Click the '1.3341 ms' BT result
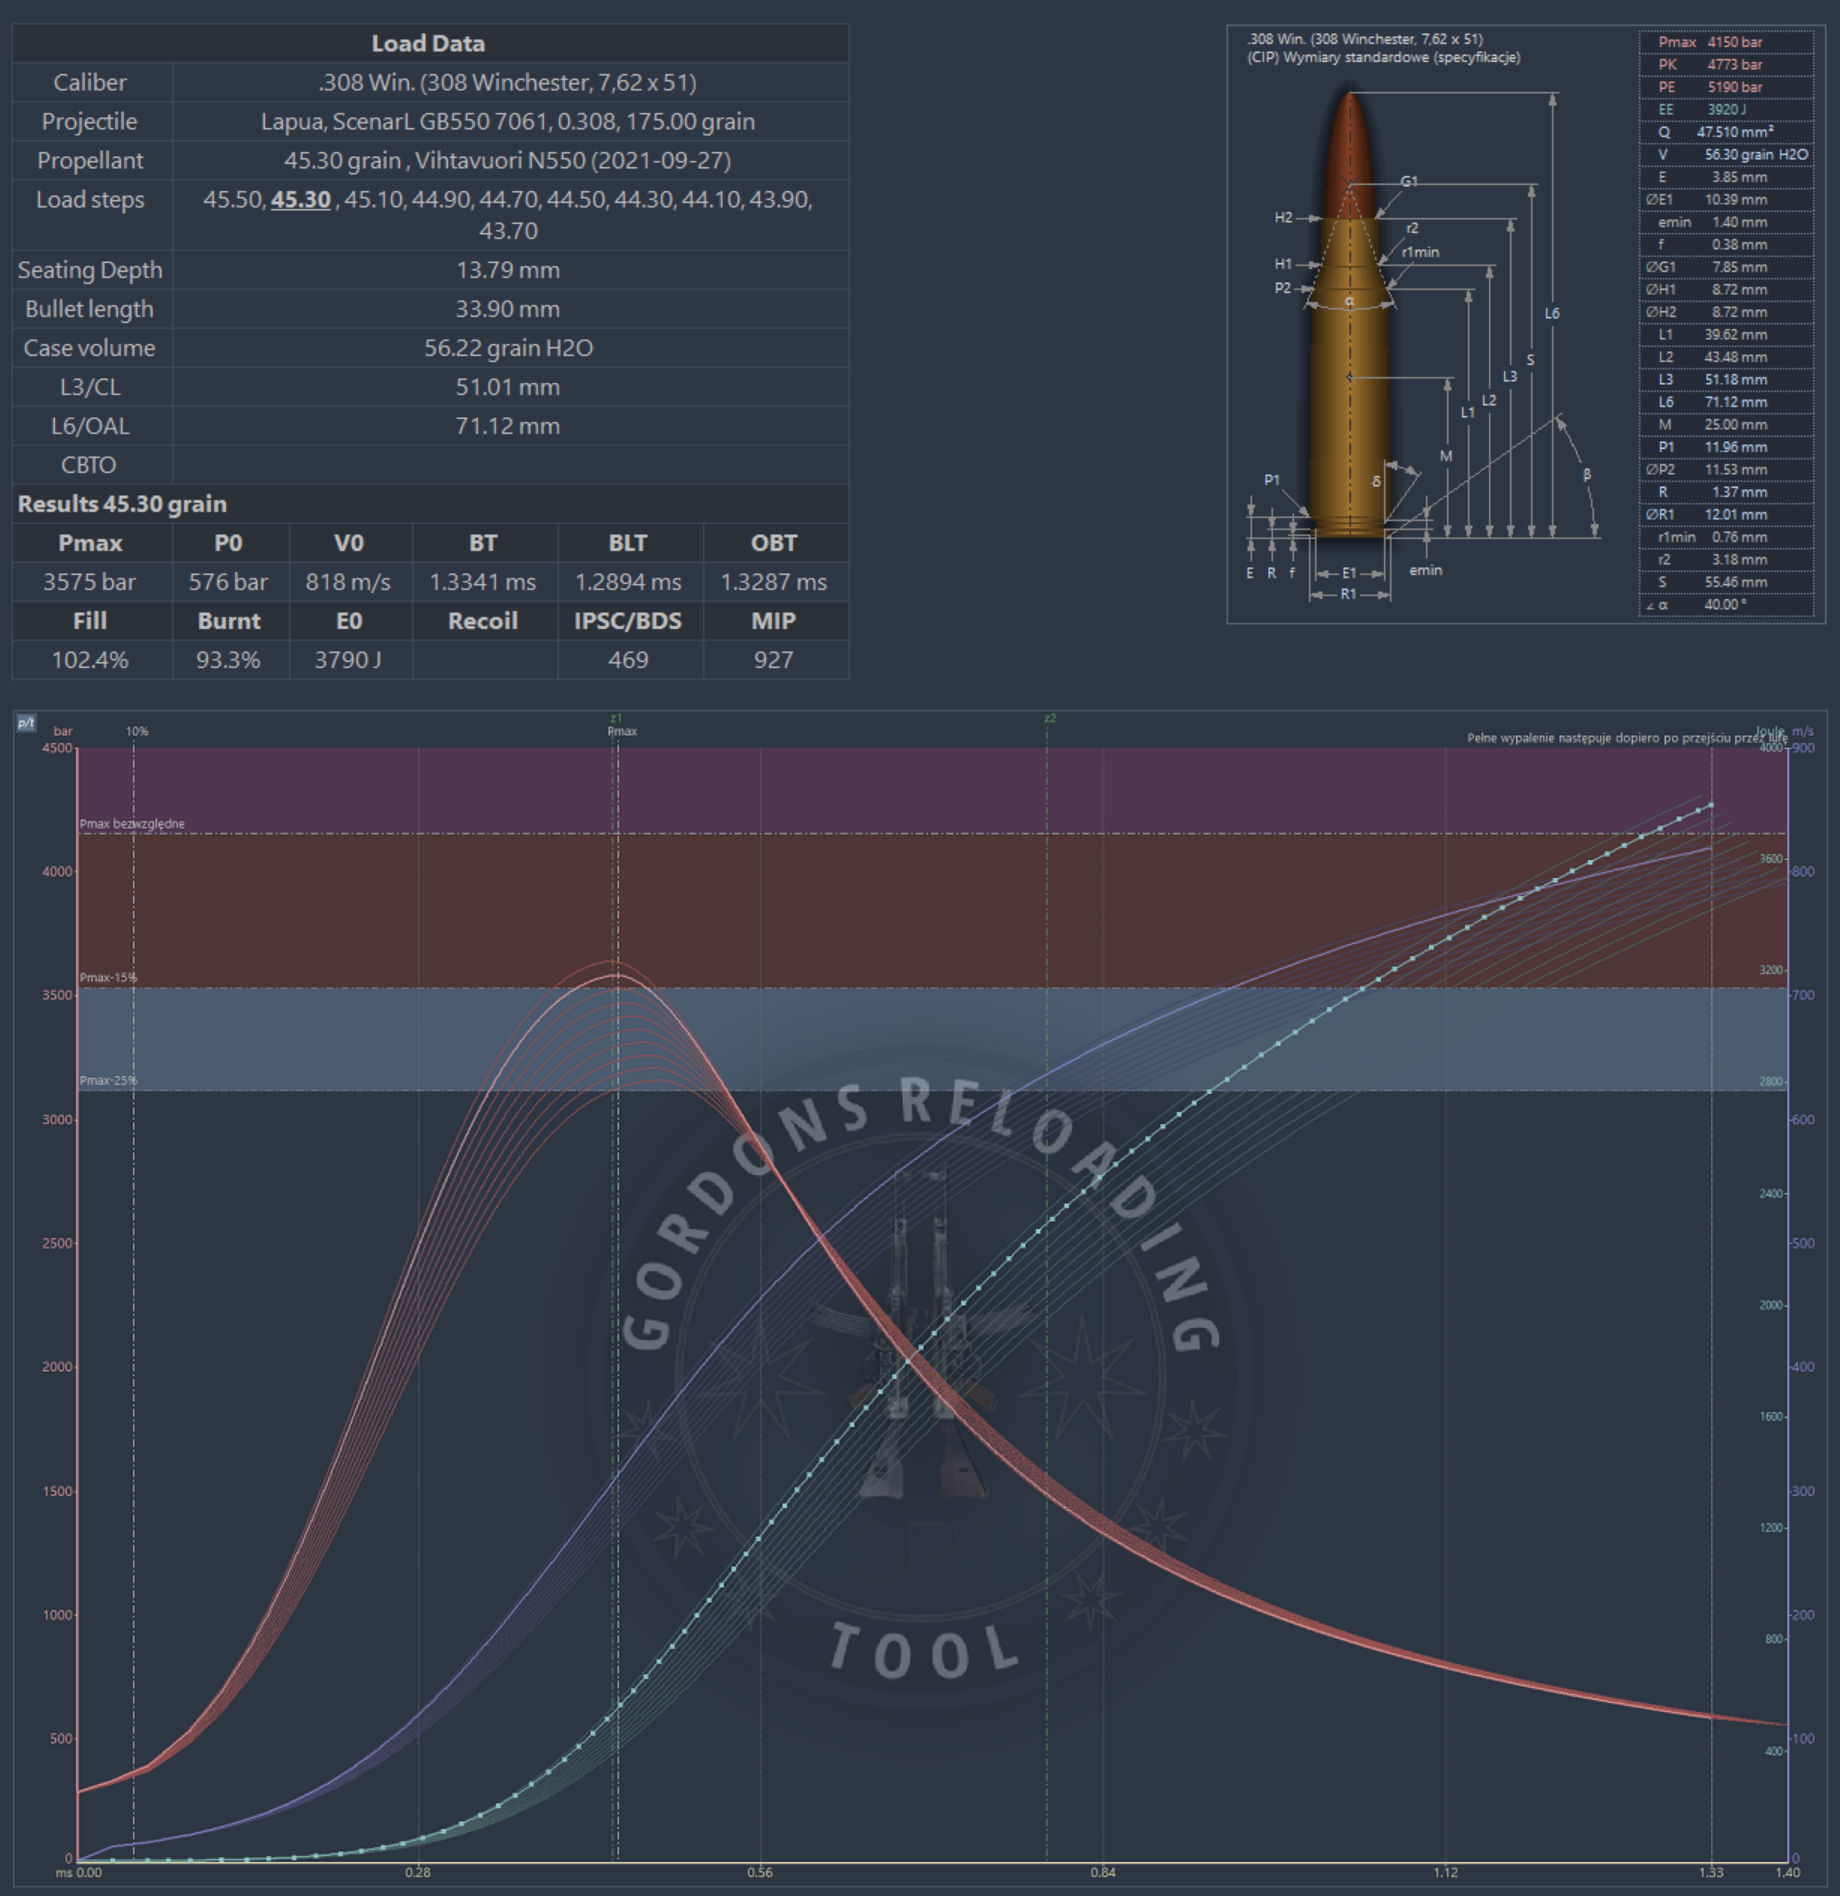1840x1896 pixels. 483,582
